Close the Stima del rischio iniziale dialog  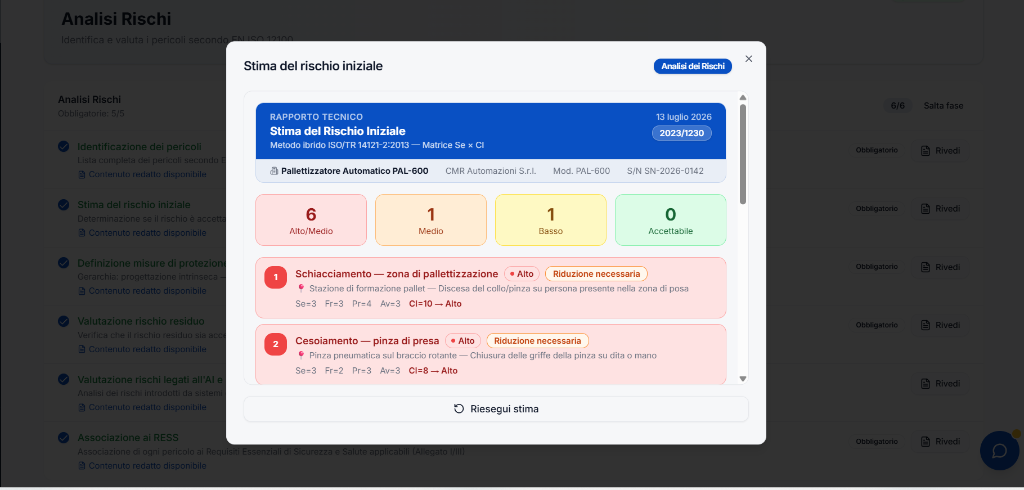pyautogui.click(x=748, y=59)
